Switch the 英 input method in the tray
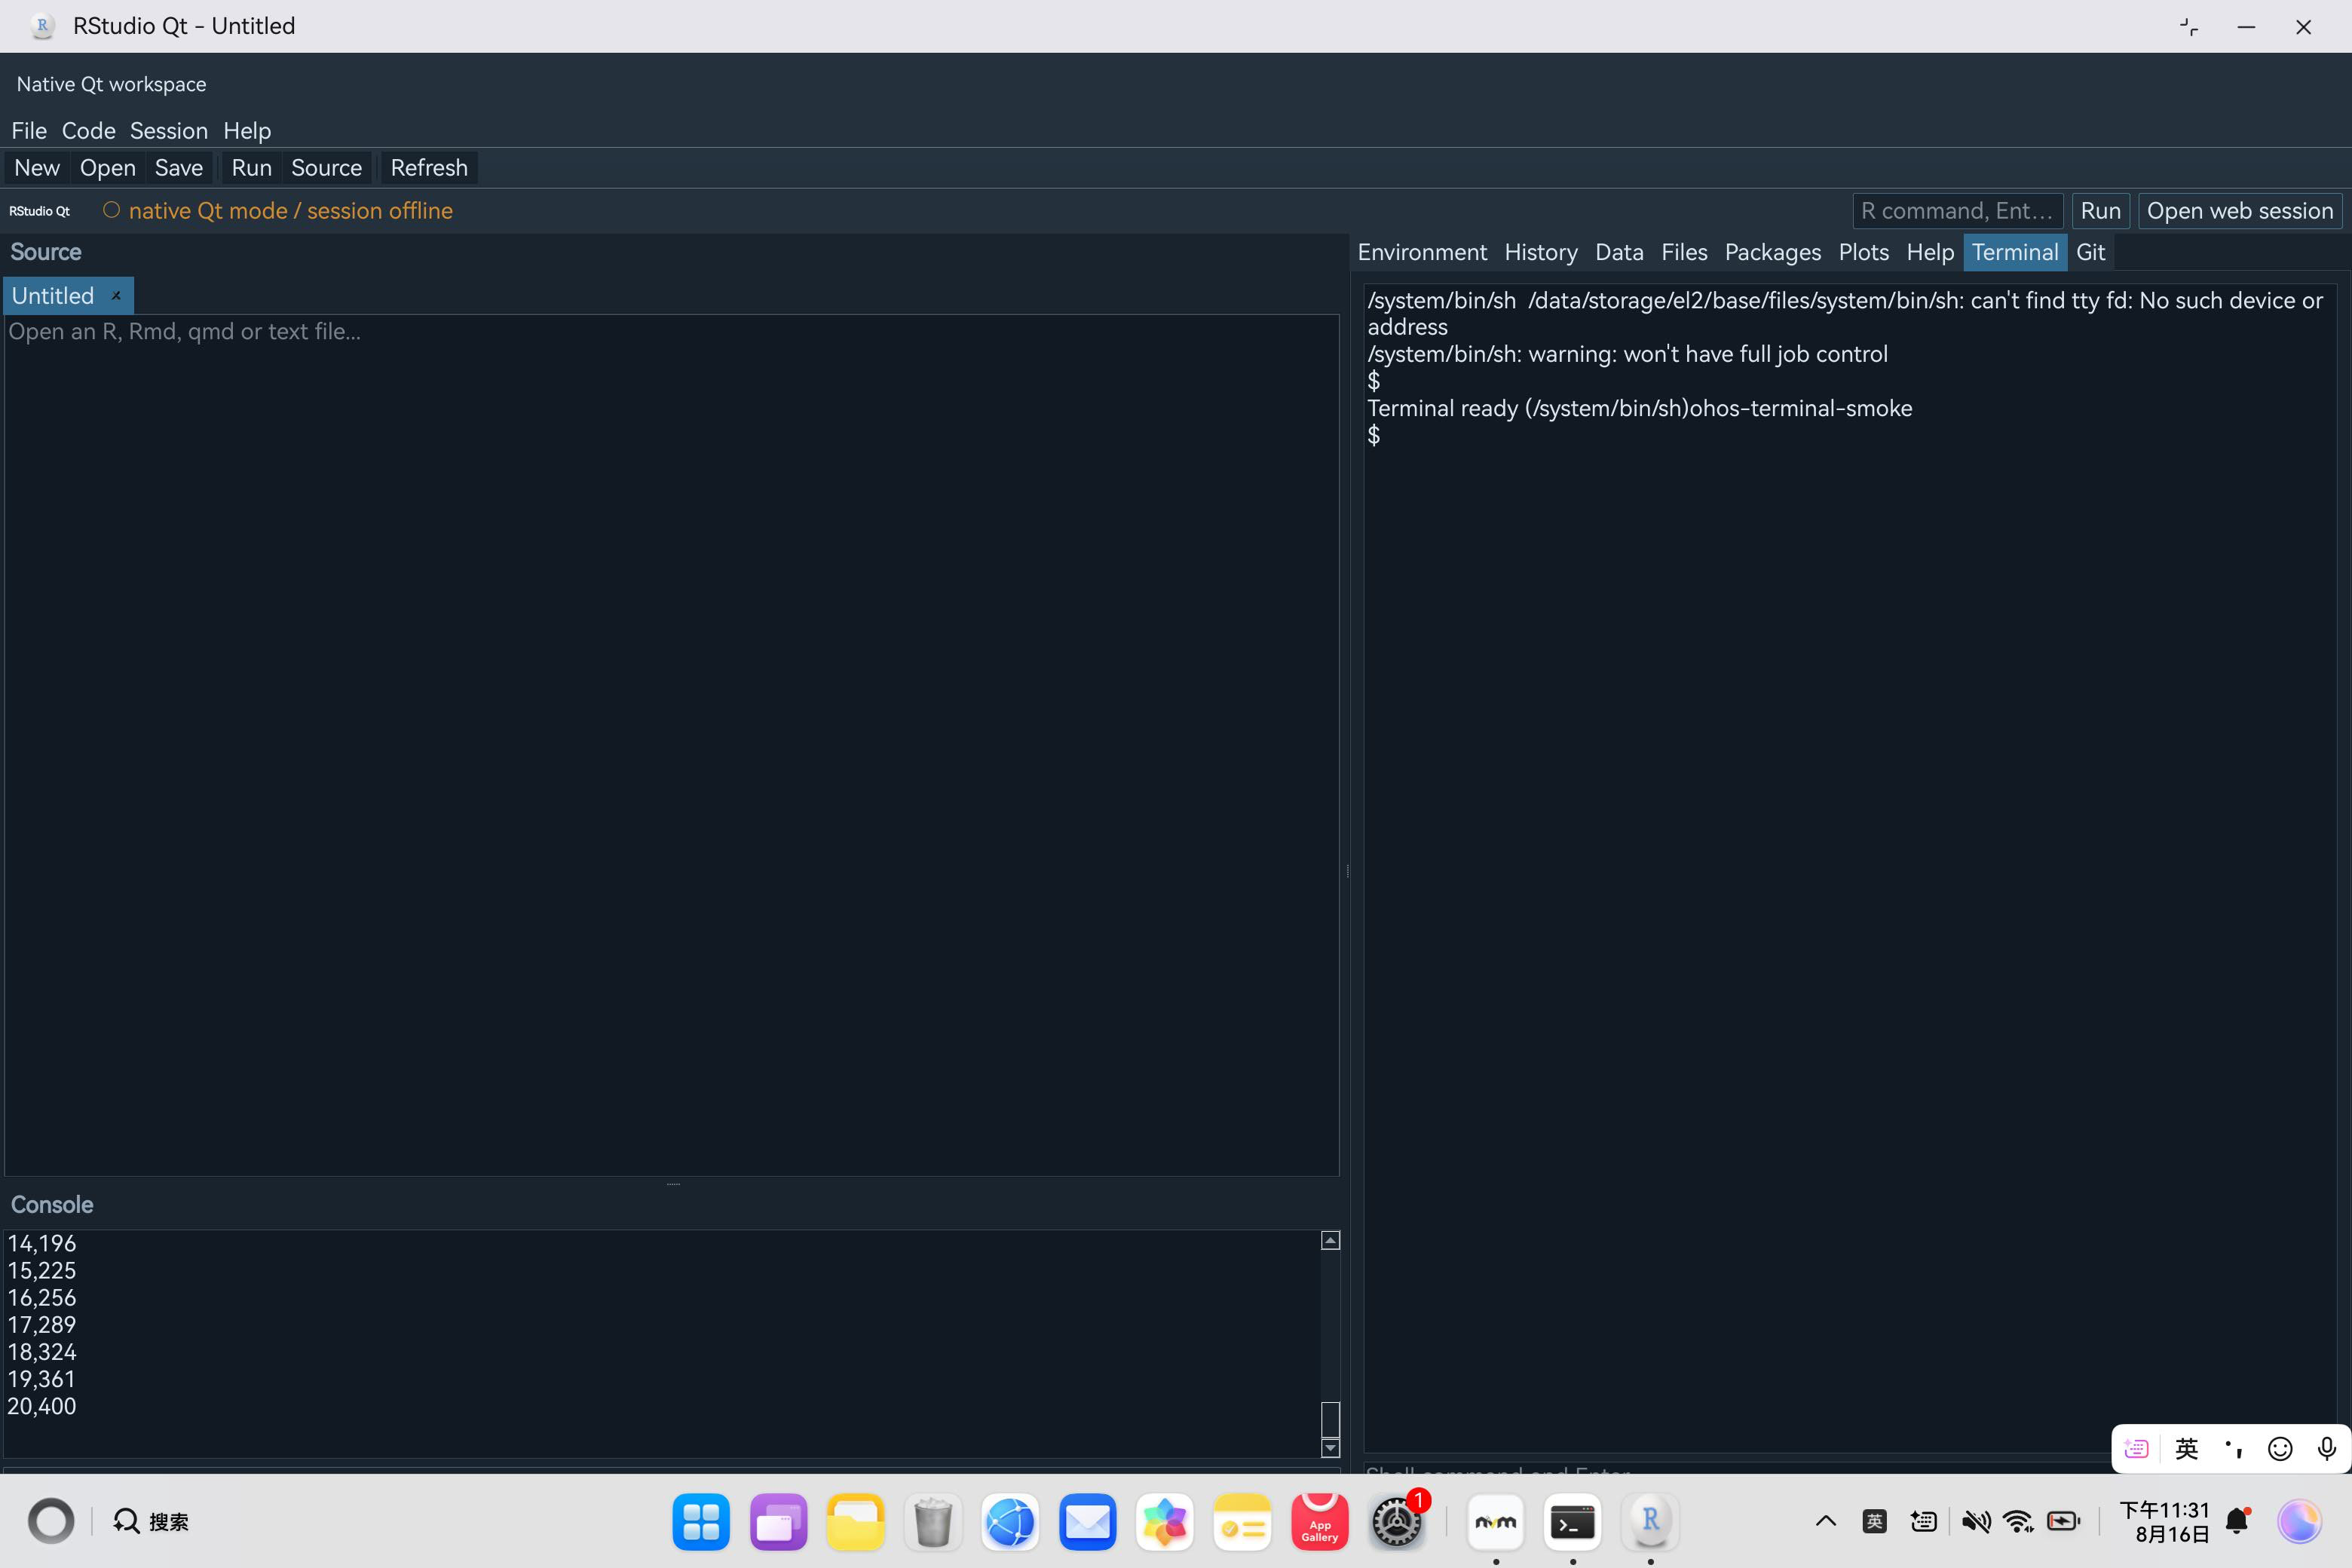This screenshot has width=2352, height=1568. pyautogui.click(x=1874, y=1522)
